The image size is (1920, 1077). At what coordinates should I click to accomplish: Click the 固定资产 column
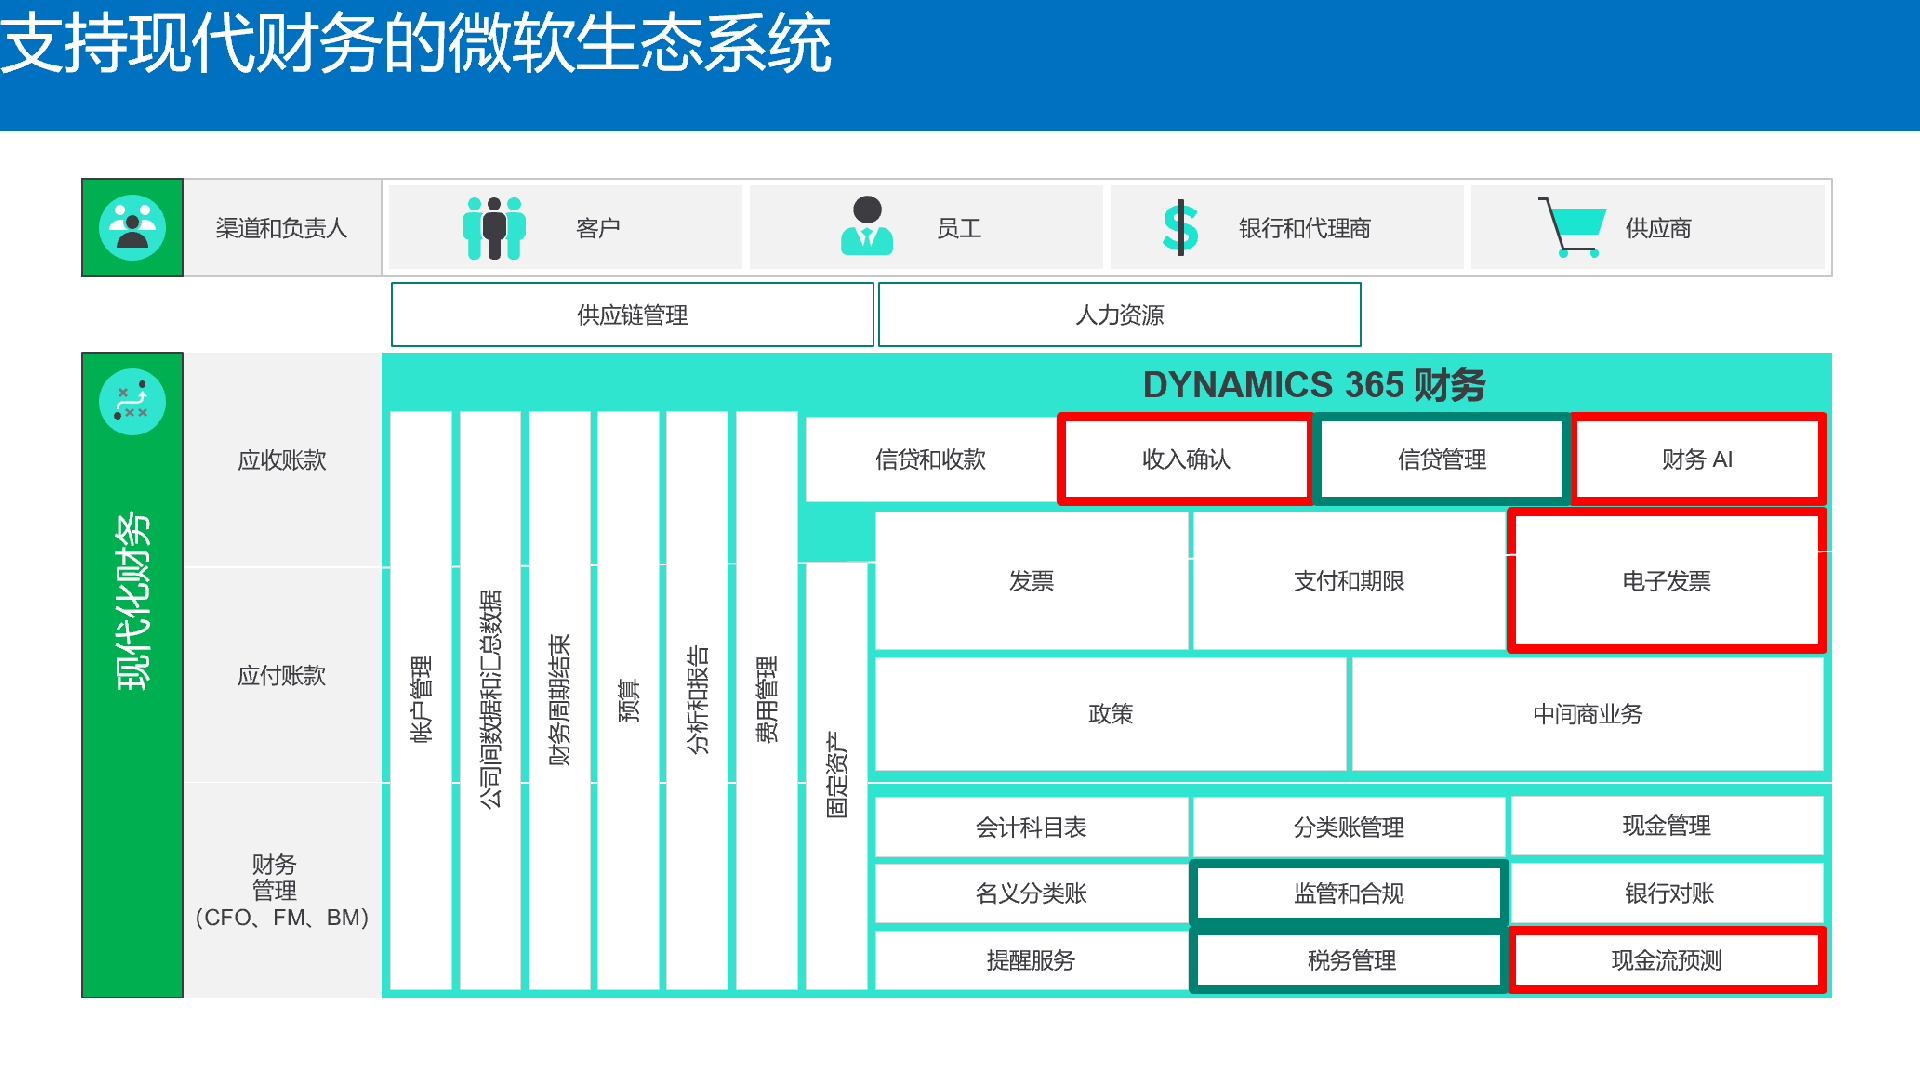[x=837, y=776]
